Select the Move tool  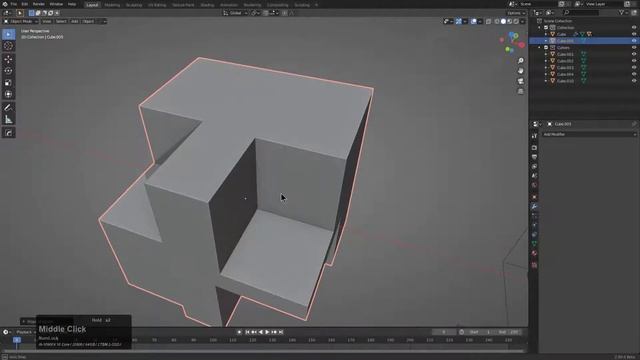(x=8, y=59)
